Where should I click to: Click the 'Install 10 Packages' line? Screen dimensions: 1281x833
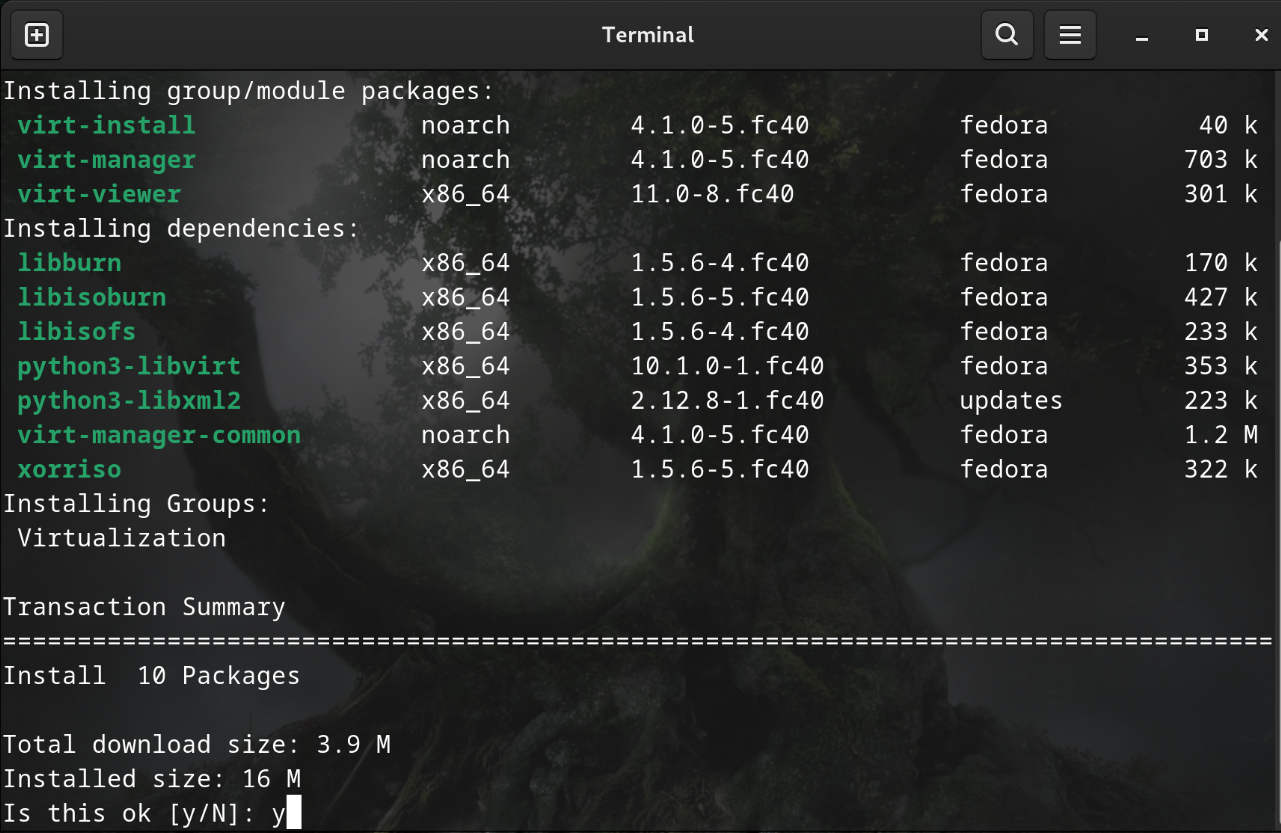[151, 676]
